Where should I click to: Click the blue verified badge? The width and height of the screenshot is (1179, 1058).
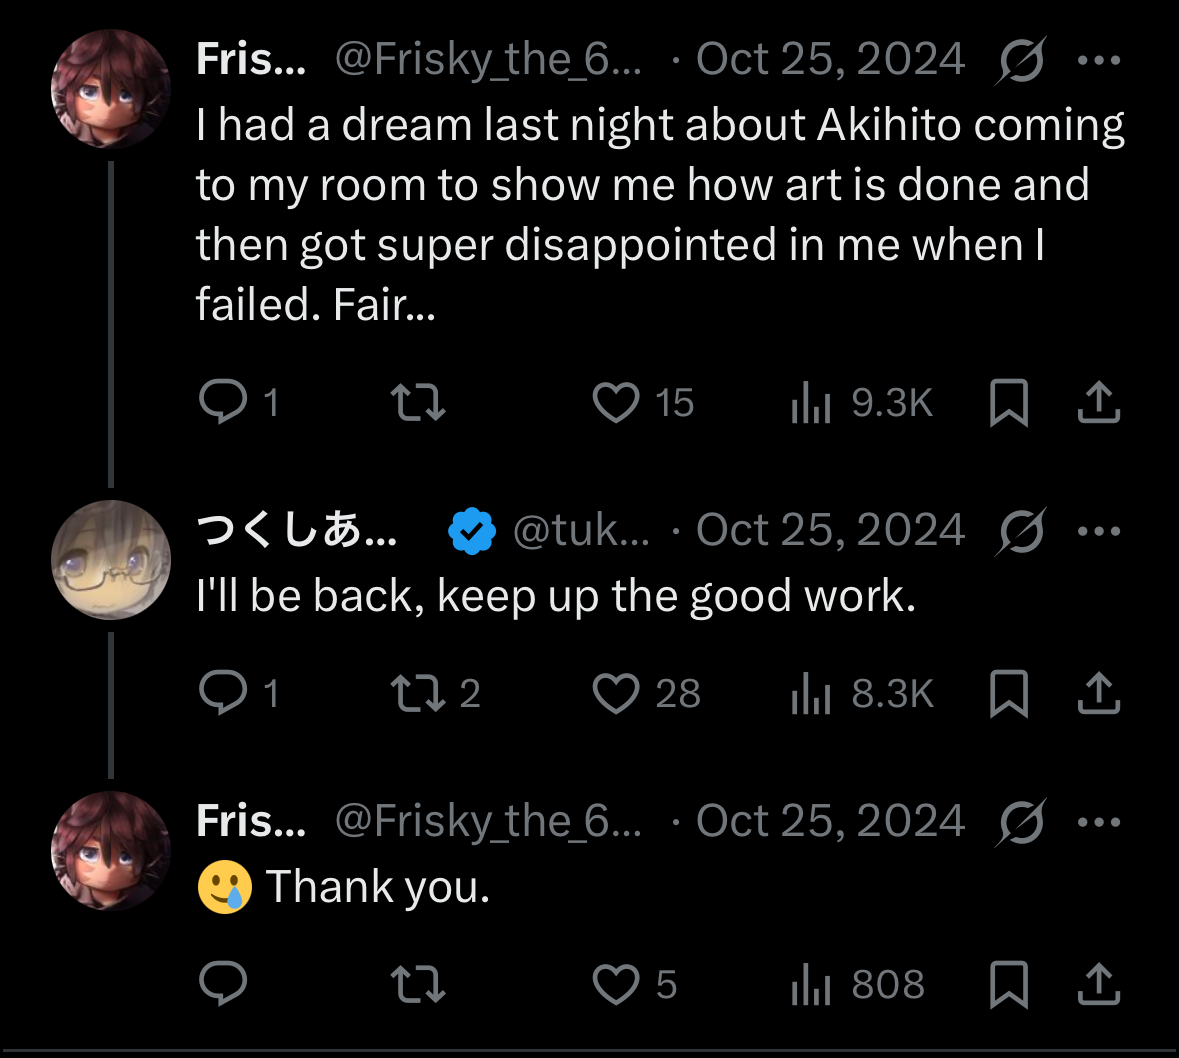coord(472,531)
